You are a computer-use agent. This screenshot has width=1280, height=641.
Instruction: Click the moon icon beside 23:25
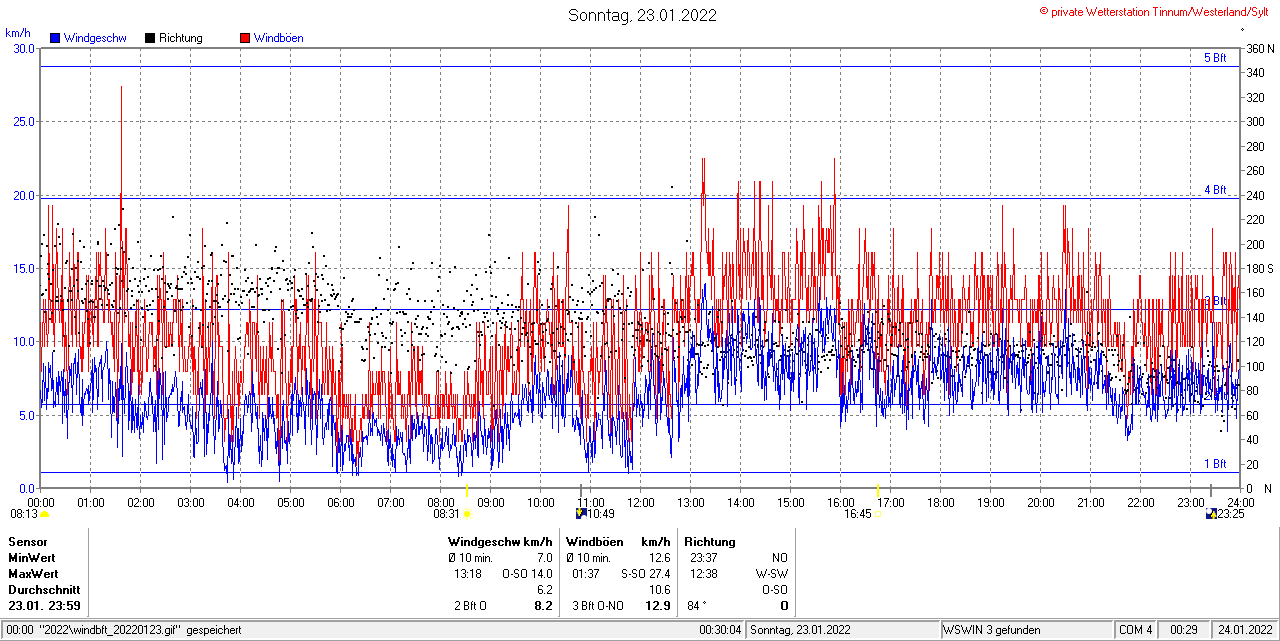[1211, 514]
